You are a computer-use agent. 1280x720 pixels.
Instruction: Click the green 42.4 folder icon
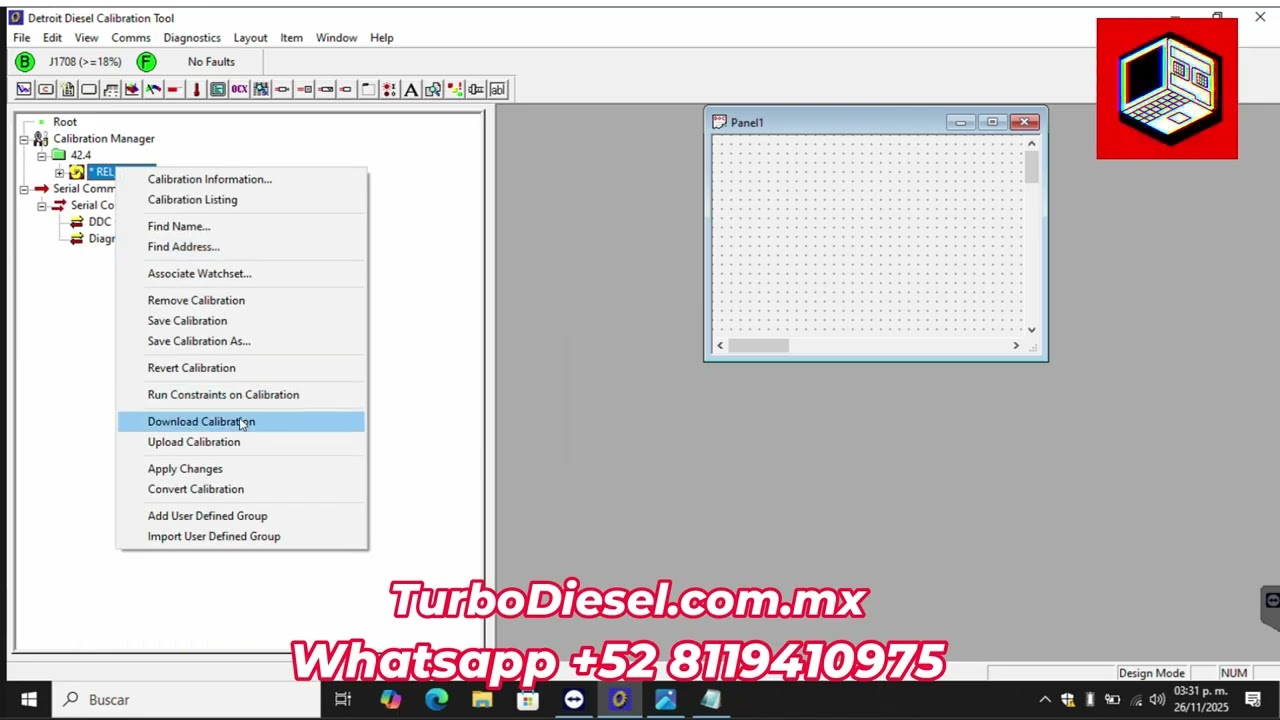pos(59,155)
